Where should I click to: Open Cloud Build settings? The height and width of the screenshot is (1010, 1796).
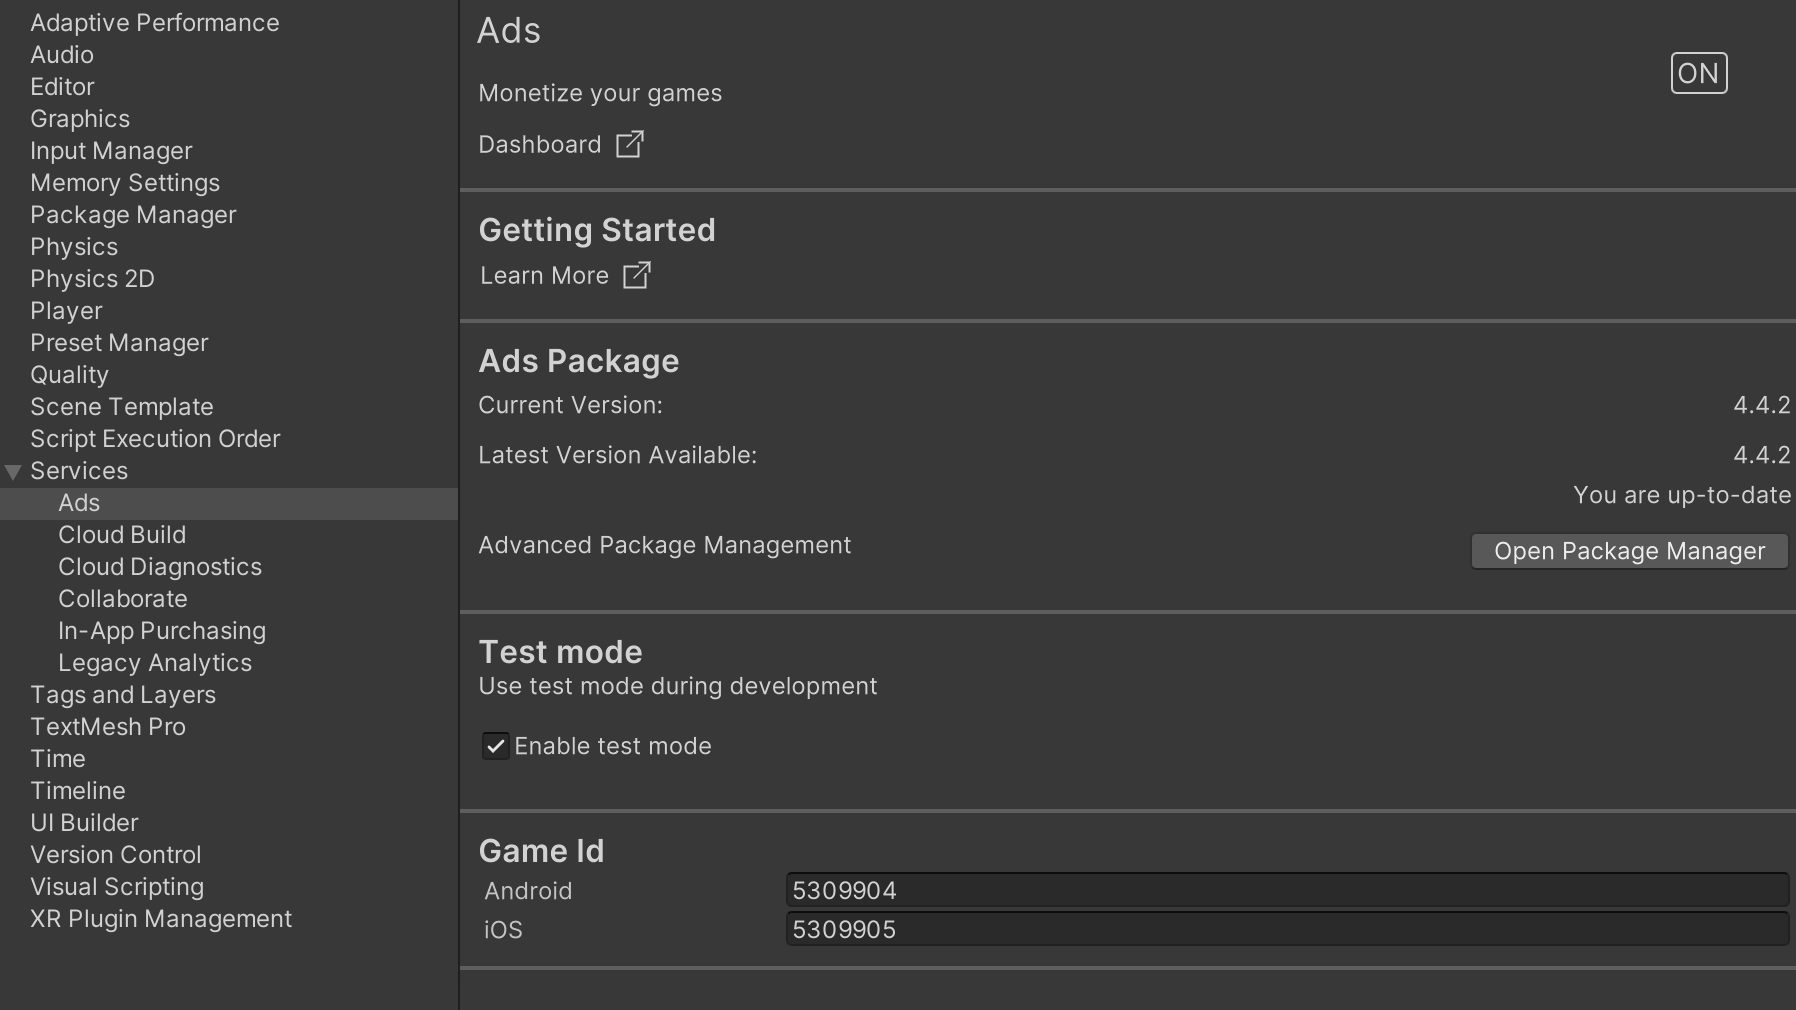(122, 534)
